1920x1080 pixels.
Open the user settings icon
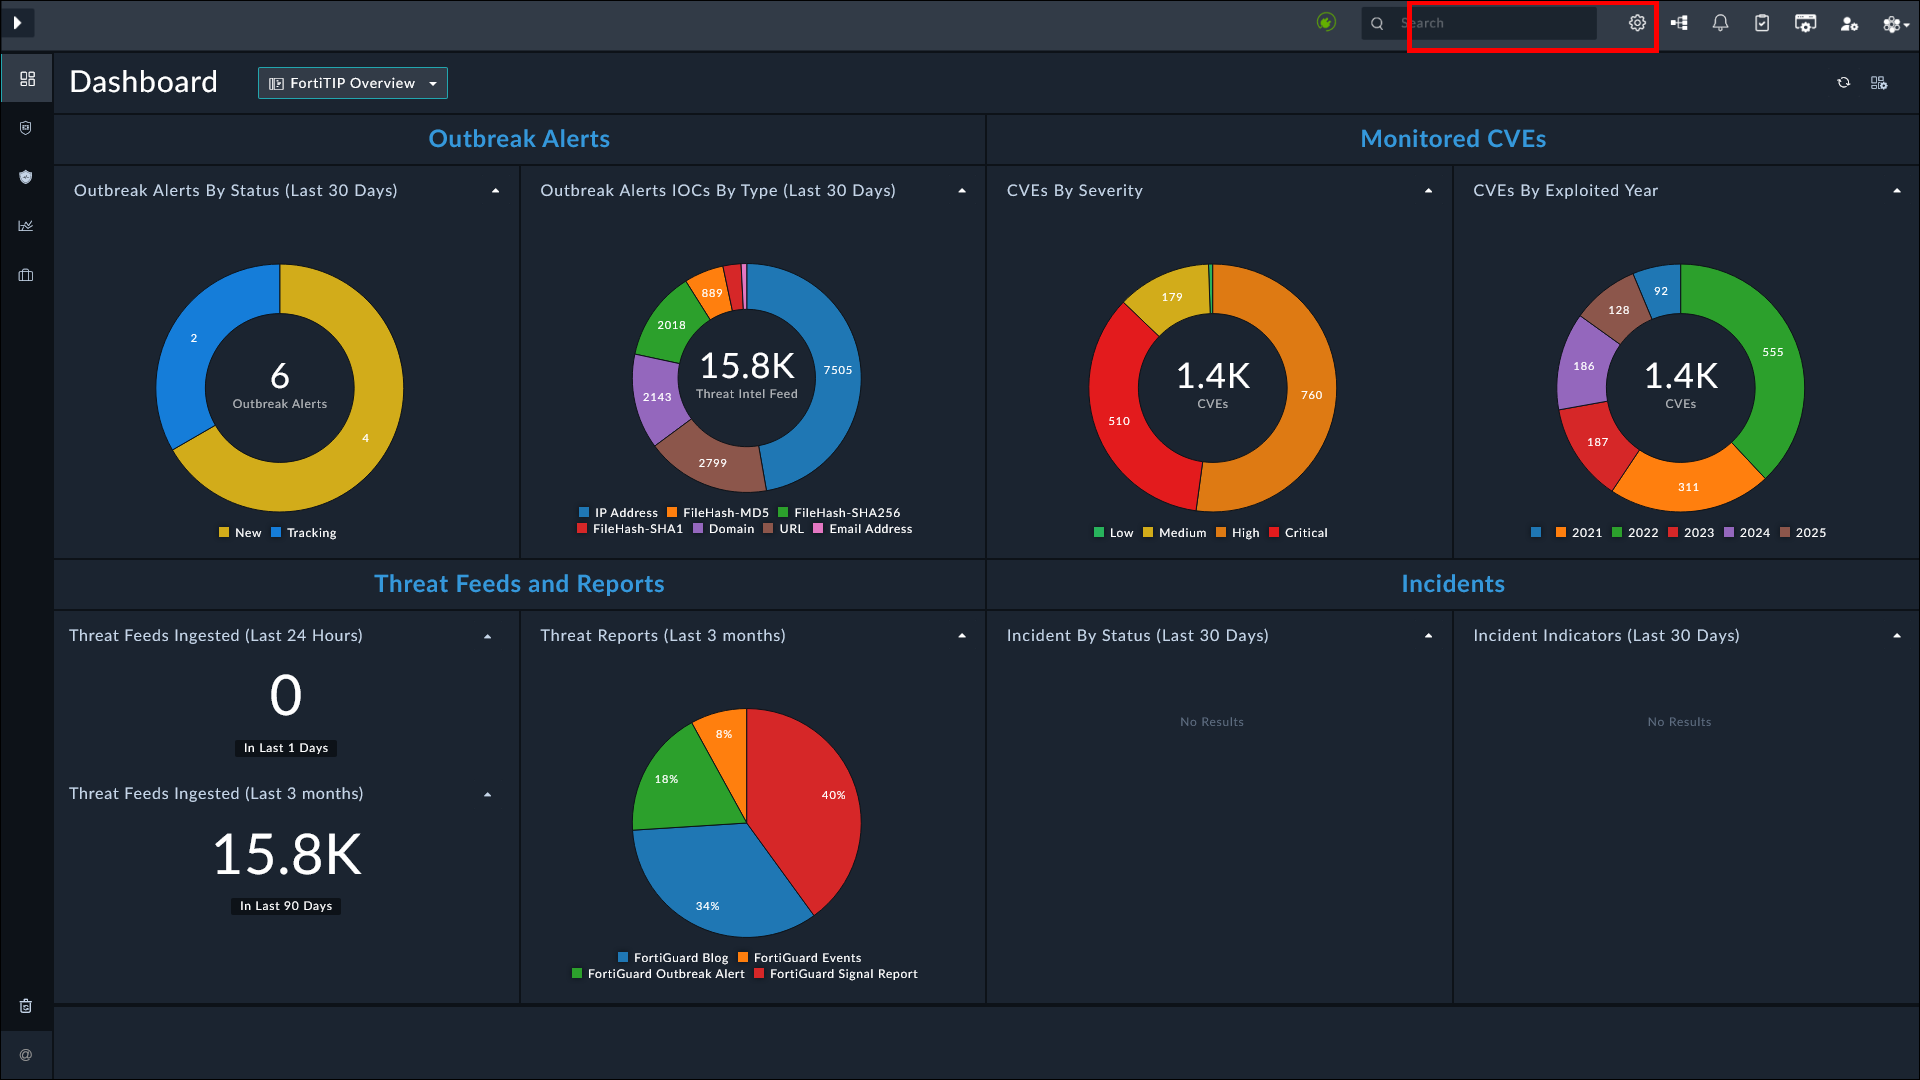[x=1849, y=23]
